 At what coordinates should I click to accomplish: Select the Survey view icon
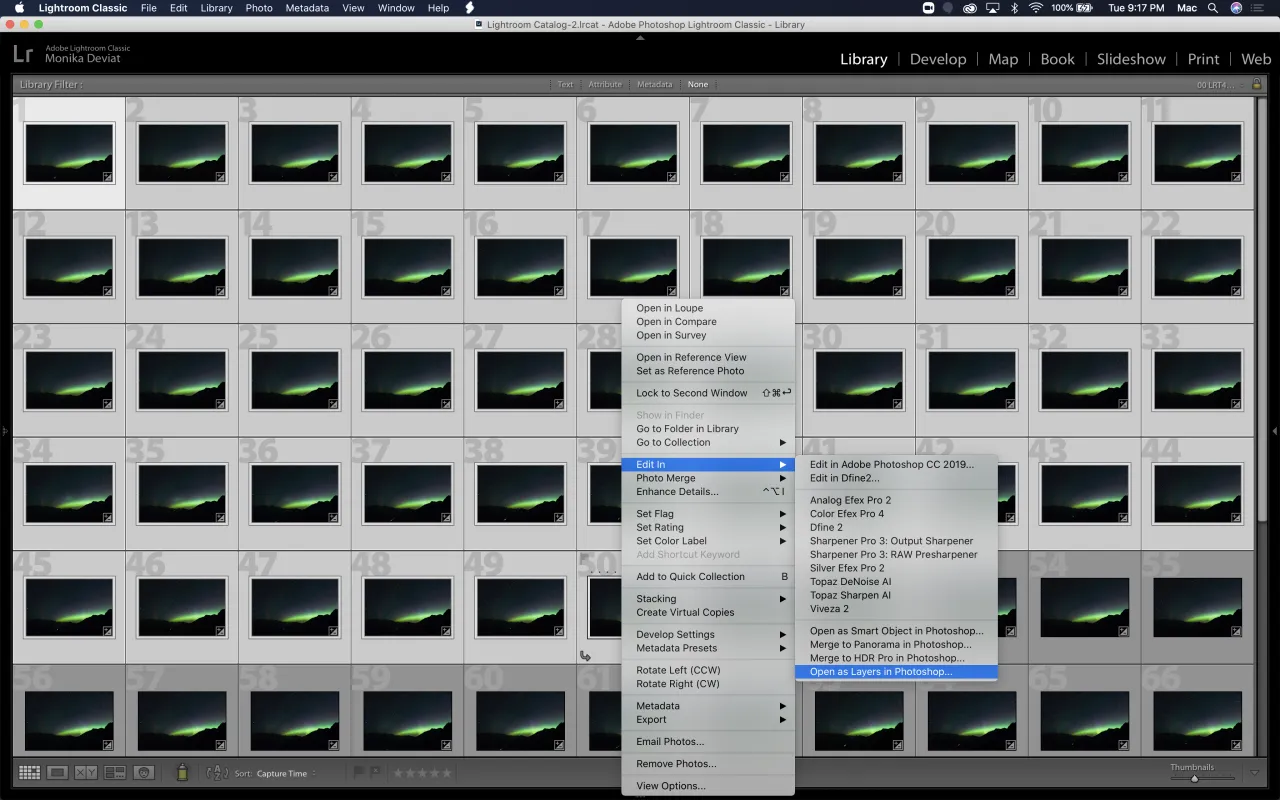[115, 772]
